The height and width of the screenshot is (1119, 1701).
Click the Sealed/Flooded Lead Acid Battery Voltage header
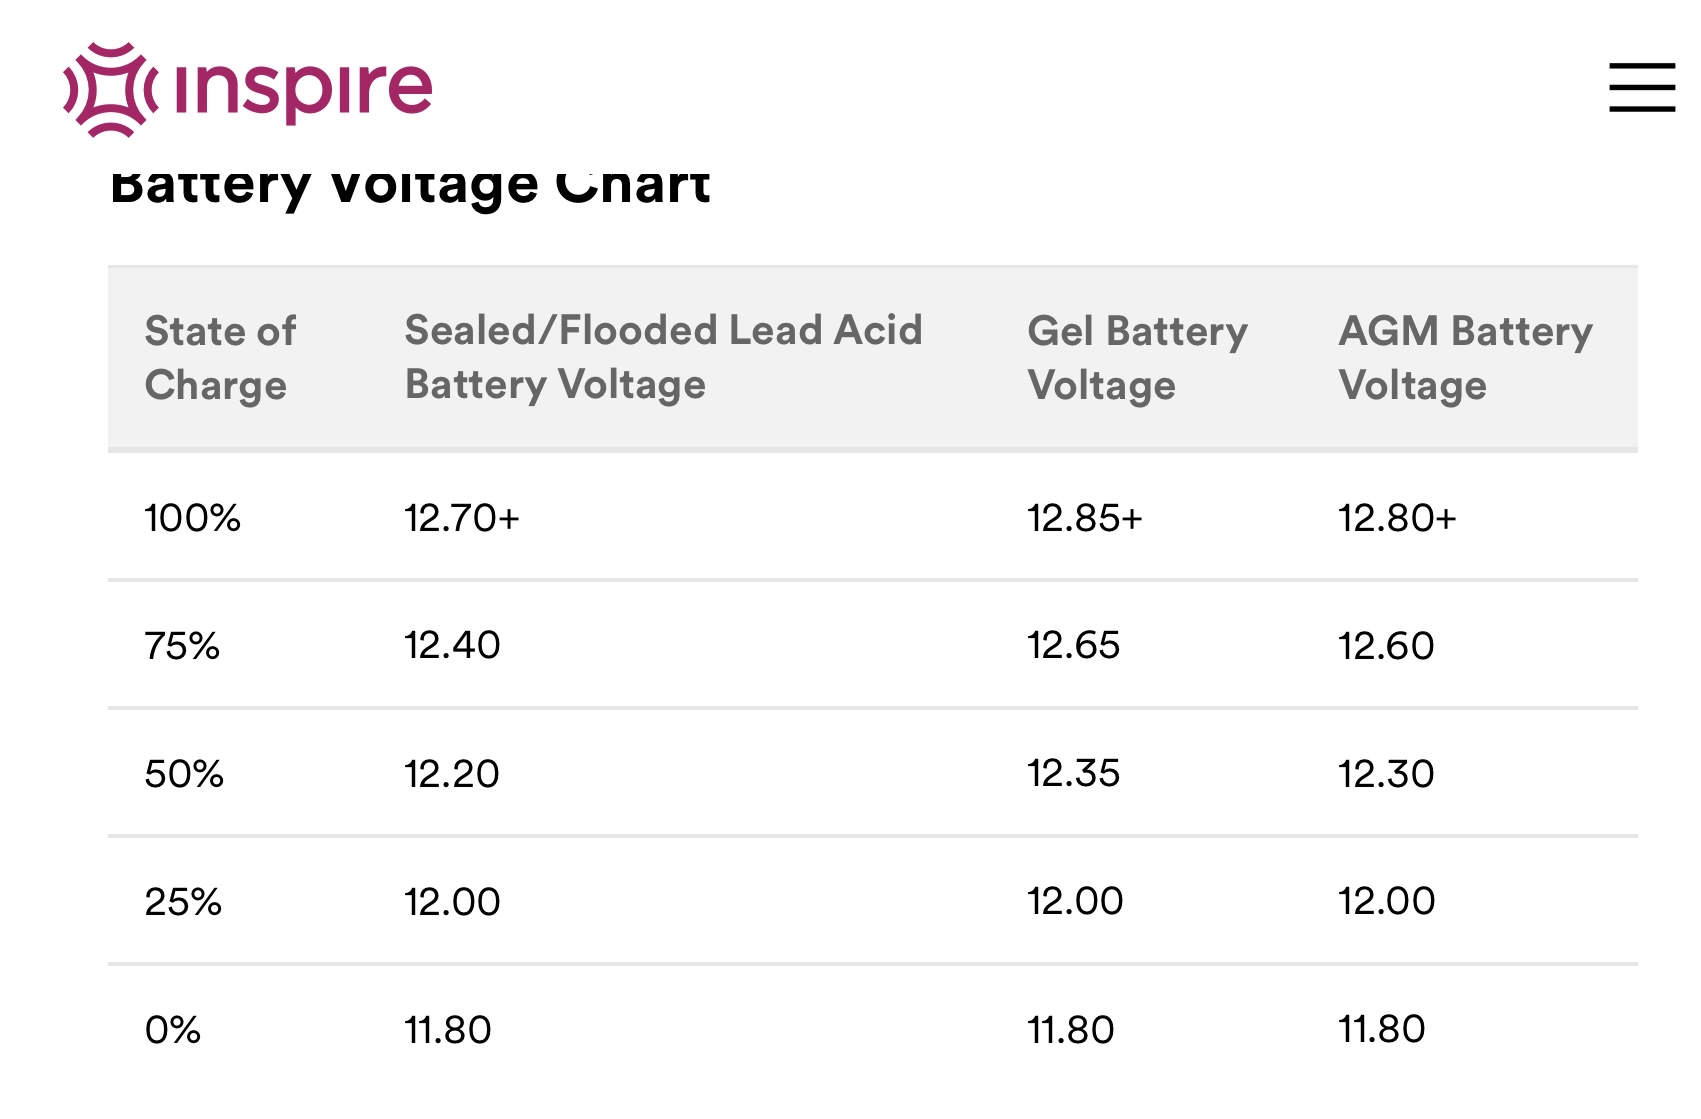point(663,357)
